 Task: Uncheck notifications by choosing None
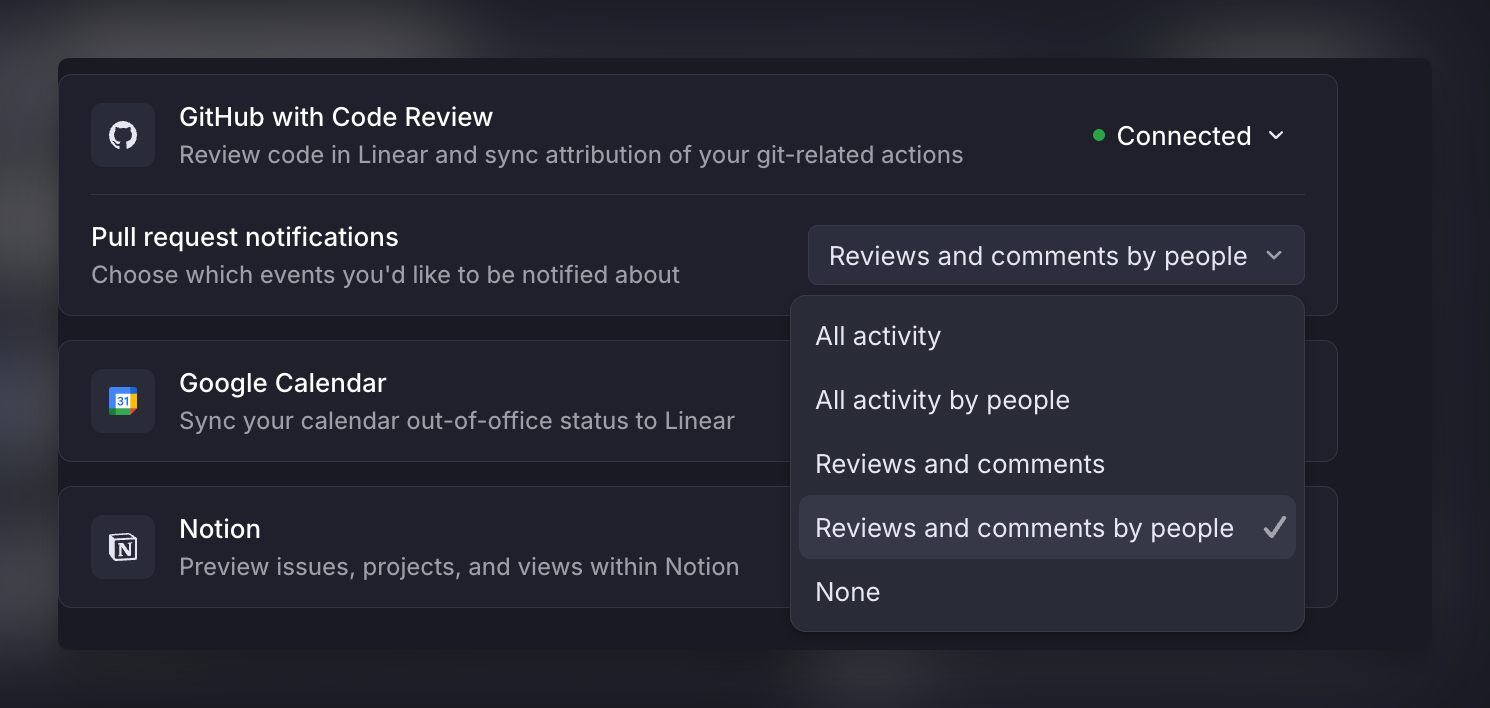pos(847,591)
